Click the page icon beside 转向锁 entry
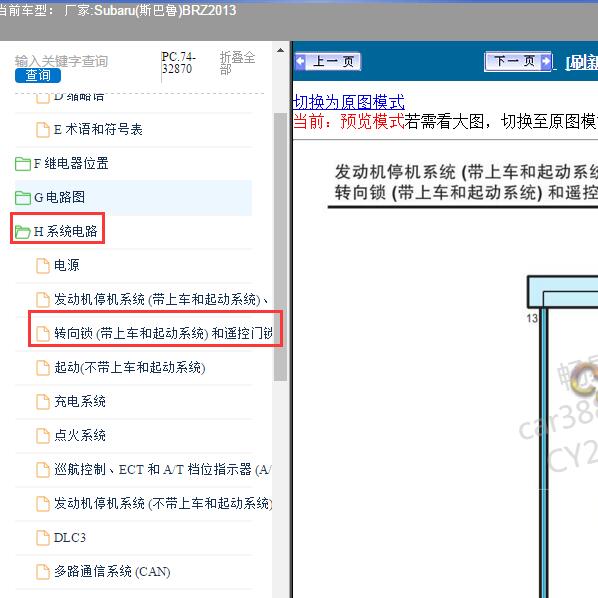This screenshot has width=598, height=598. [43, 334]
